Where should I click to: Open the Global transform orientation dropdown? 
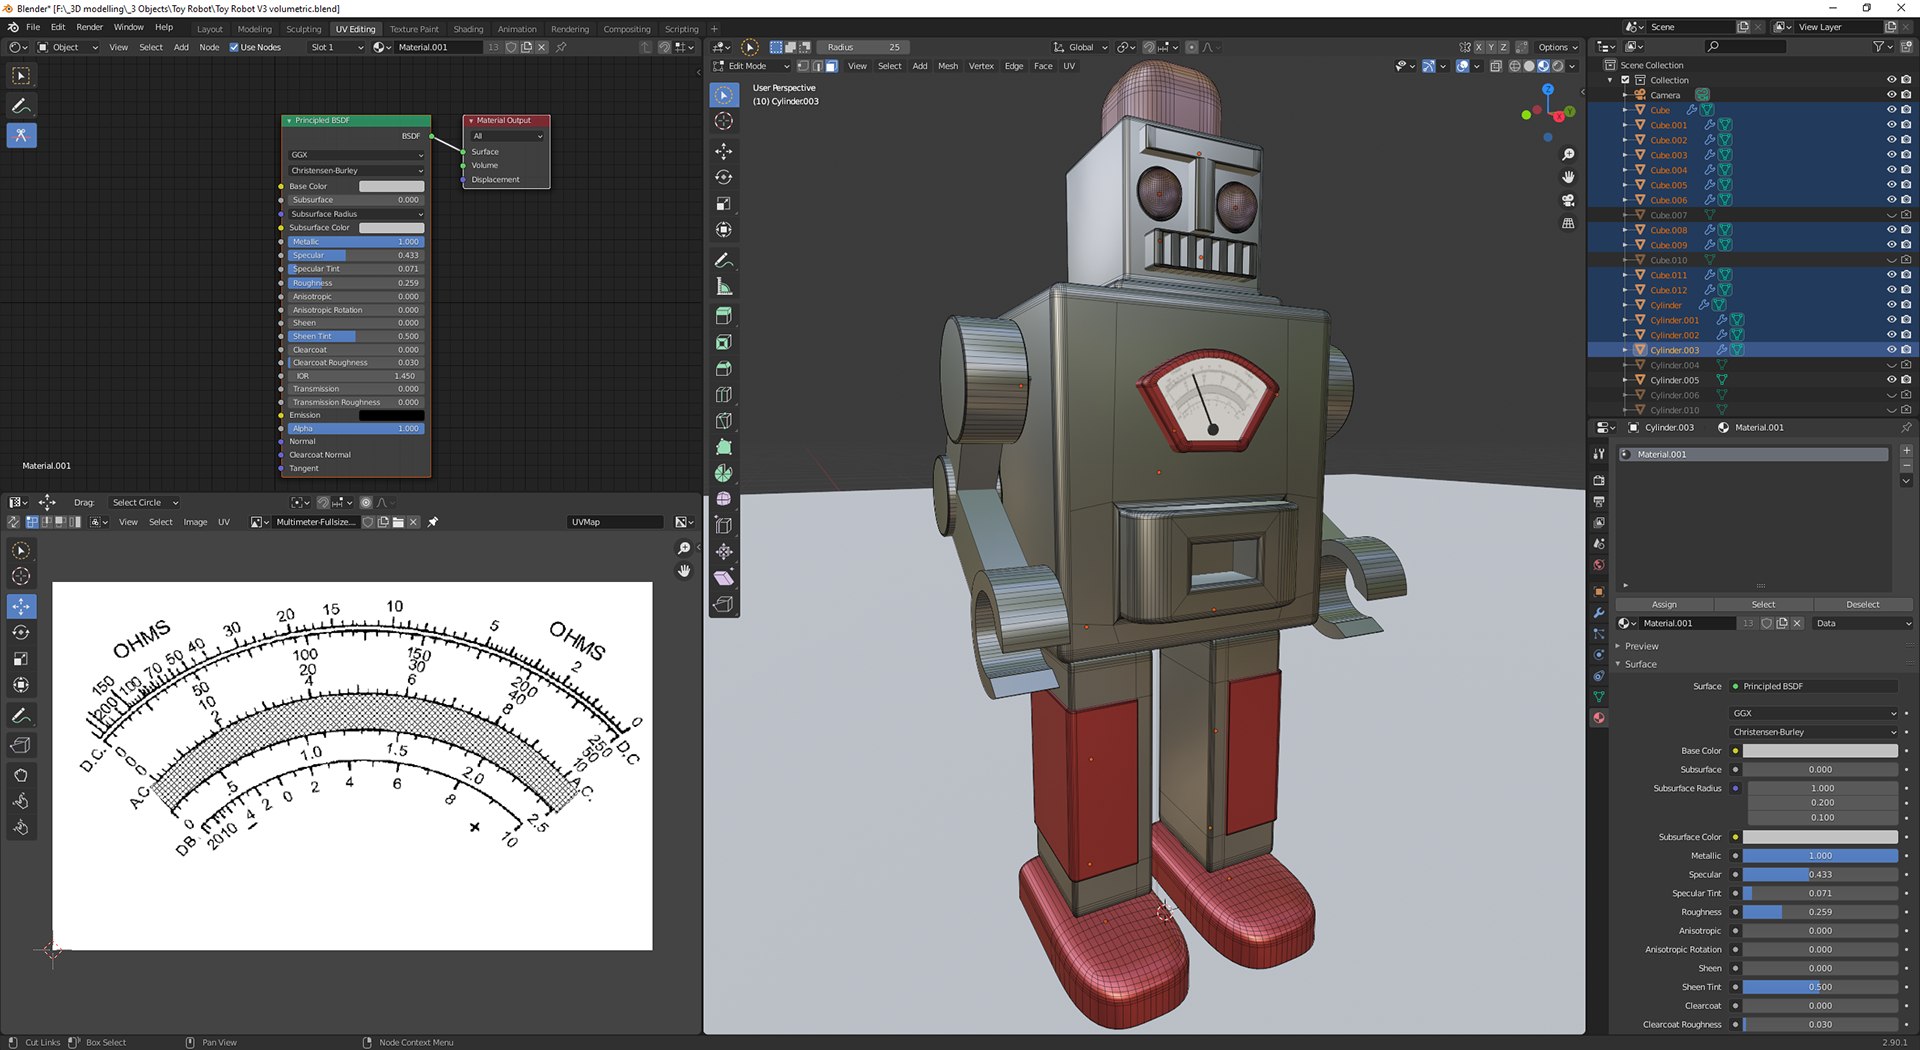[x=1080, y=47]
